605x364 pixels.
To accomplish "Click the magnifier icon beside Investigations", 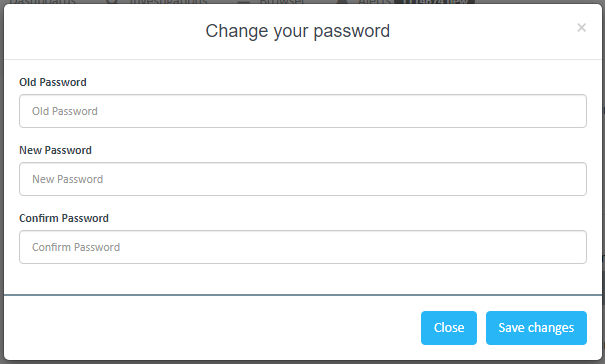I will pyautogui.click(x=112, y=2).
